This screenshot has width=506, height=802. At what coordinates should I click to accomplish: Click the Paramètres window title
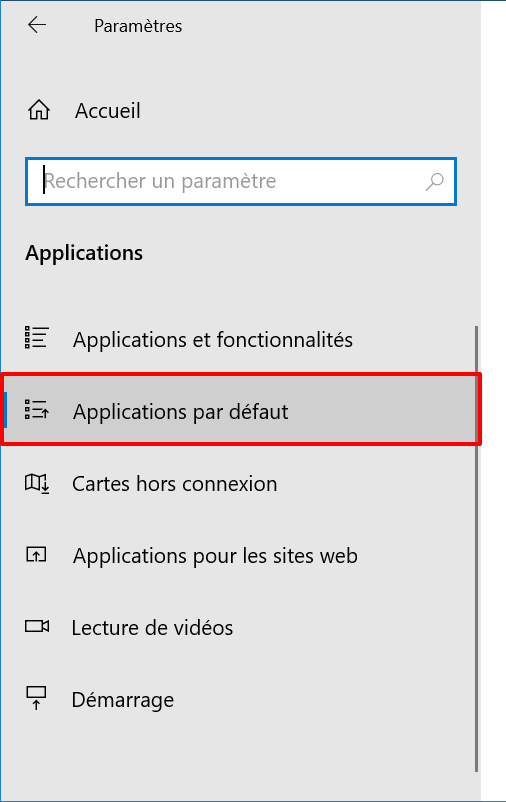point(138,26)
